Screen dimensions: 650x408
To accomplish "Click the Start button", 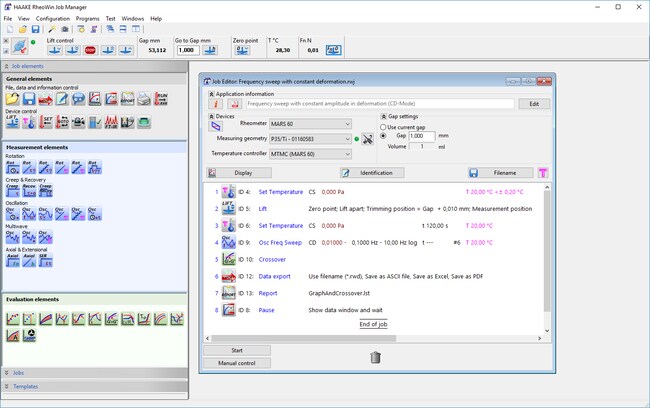I will tap(236, 350).
